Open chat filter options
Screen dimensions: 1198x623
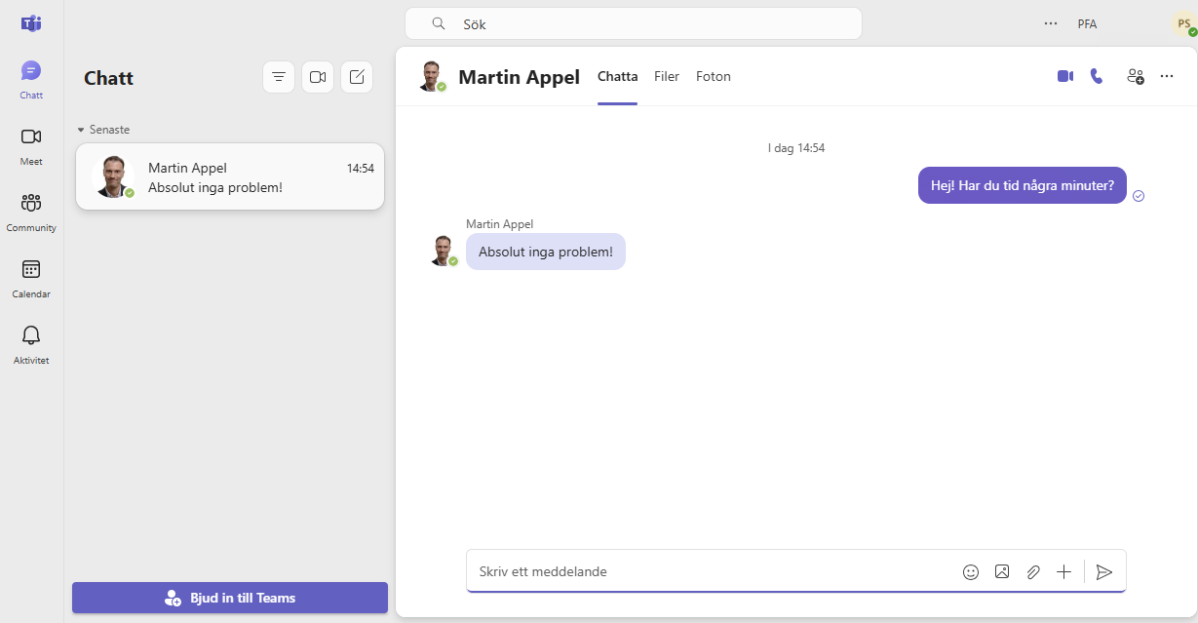click(278, 76)
